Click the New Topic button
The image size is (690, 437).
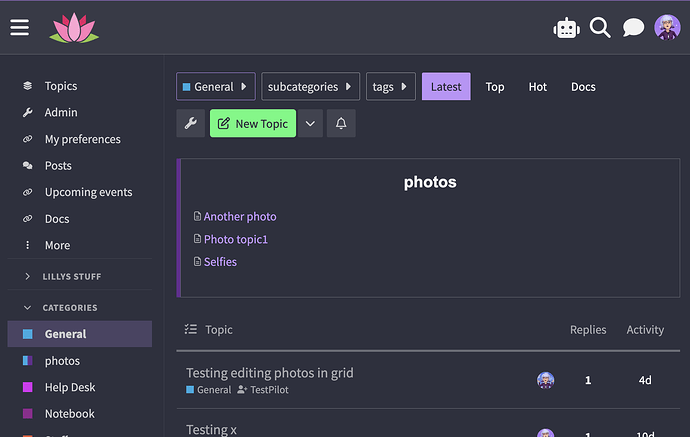tap(253, 123)
